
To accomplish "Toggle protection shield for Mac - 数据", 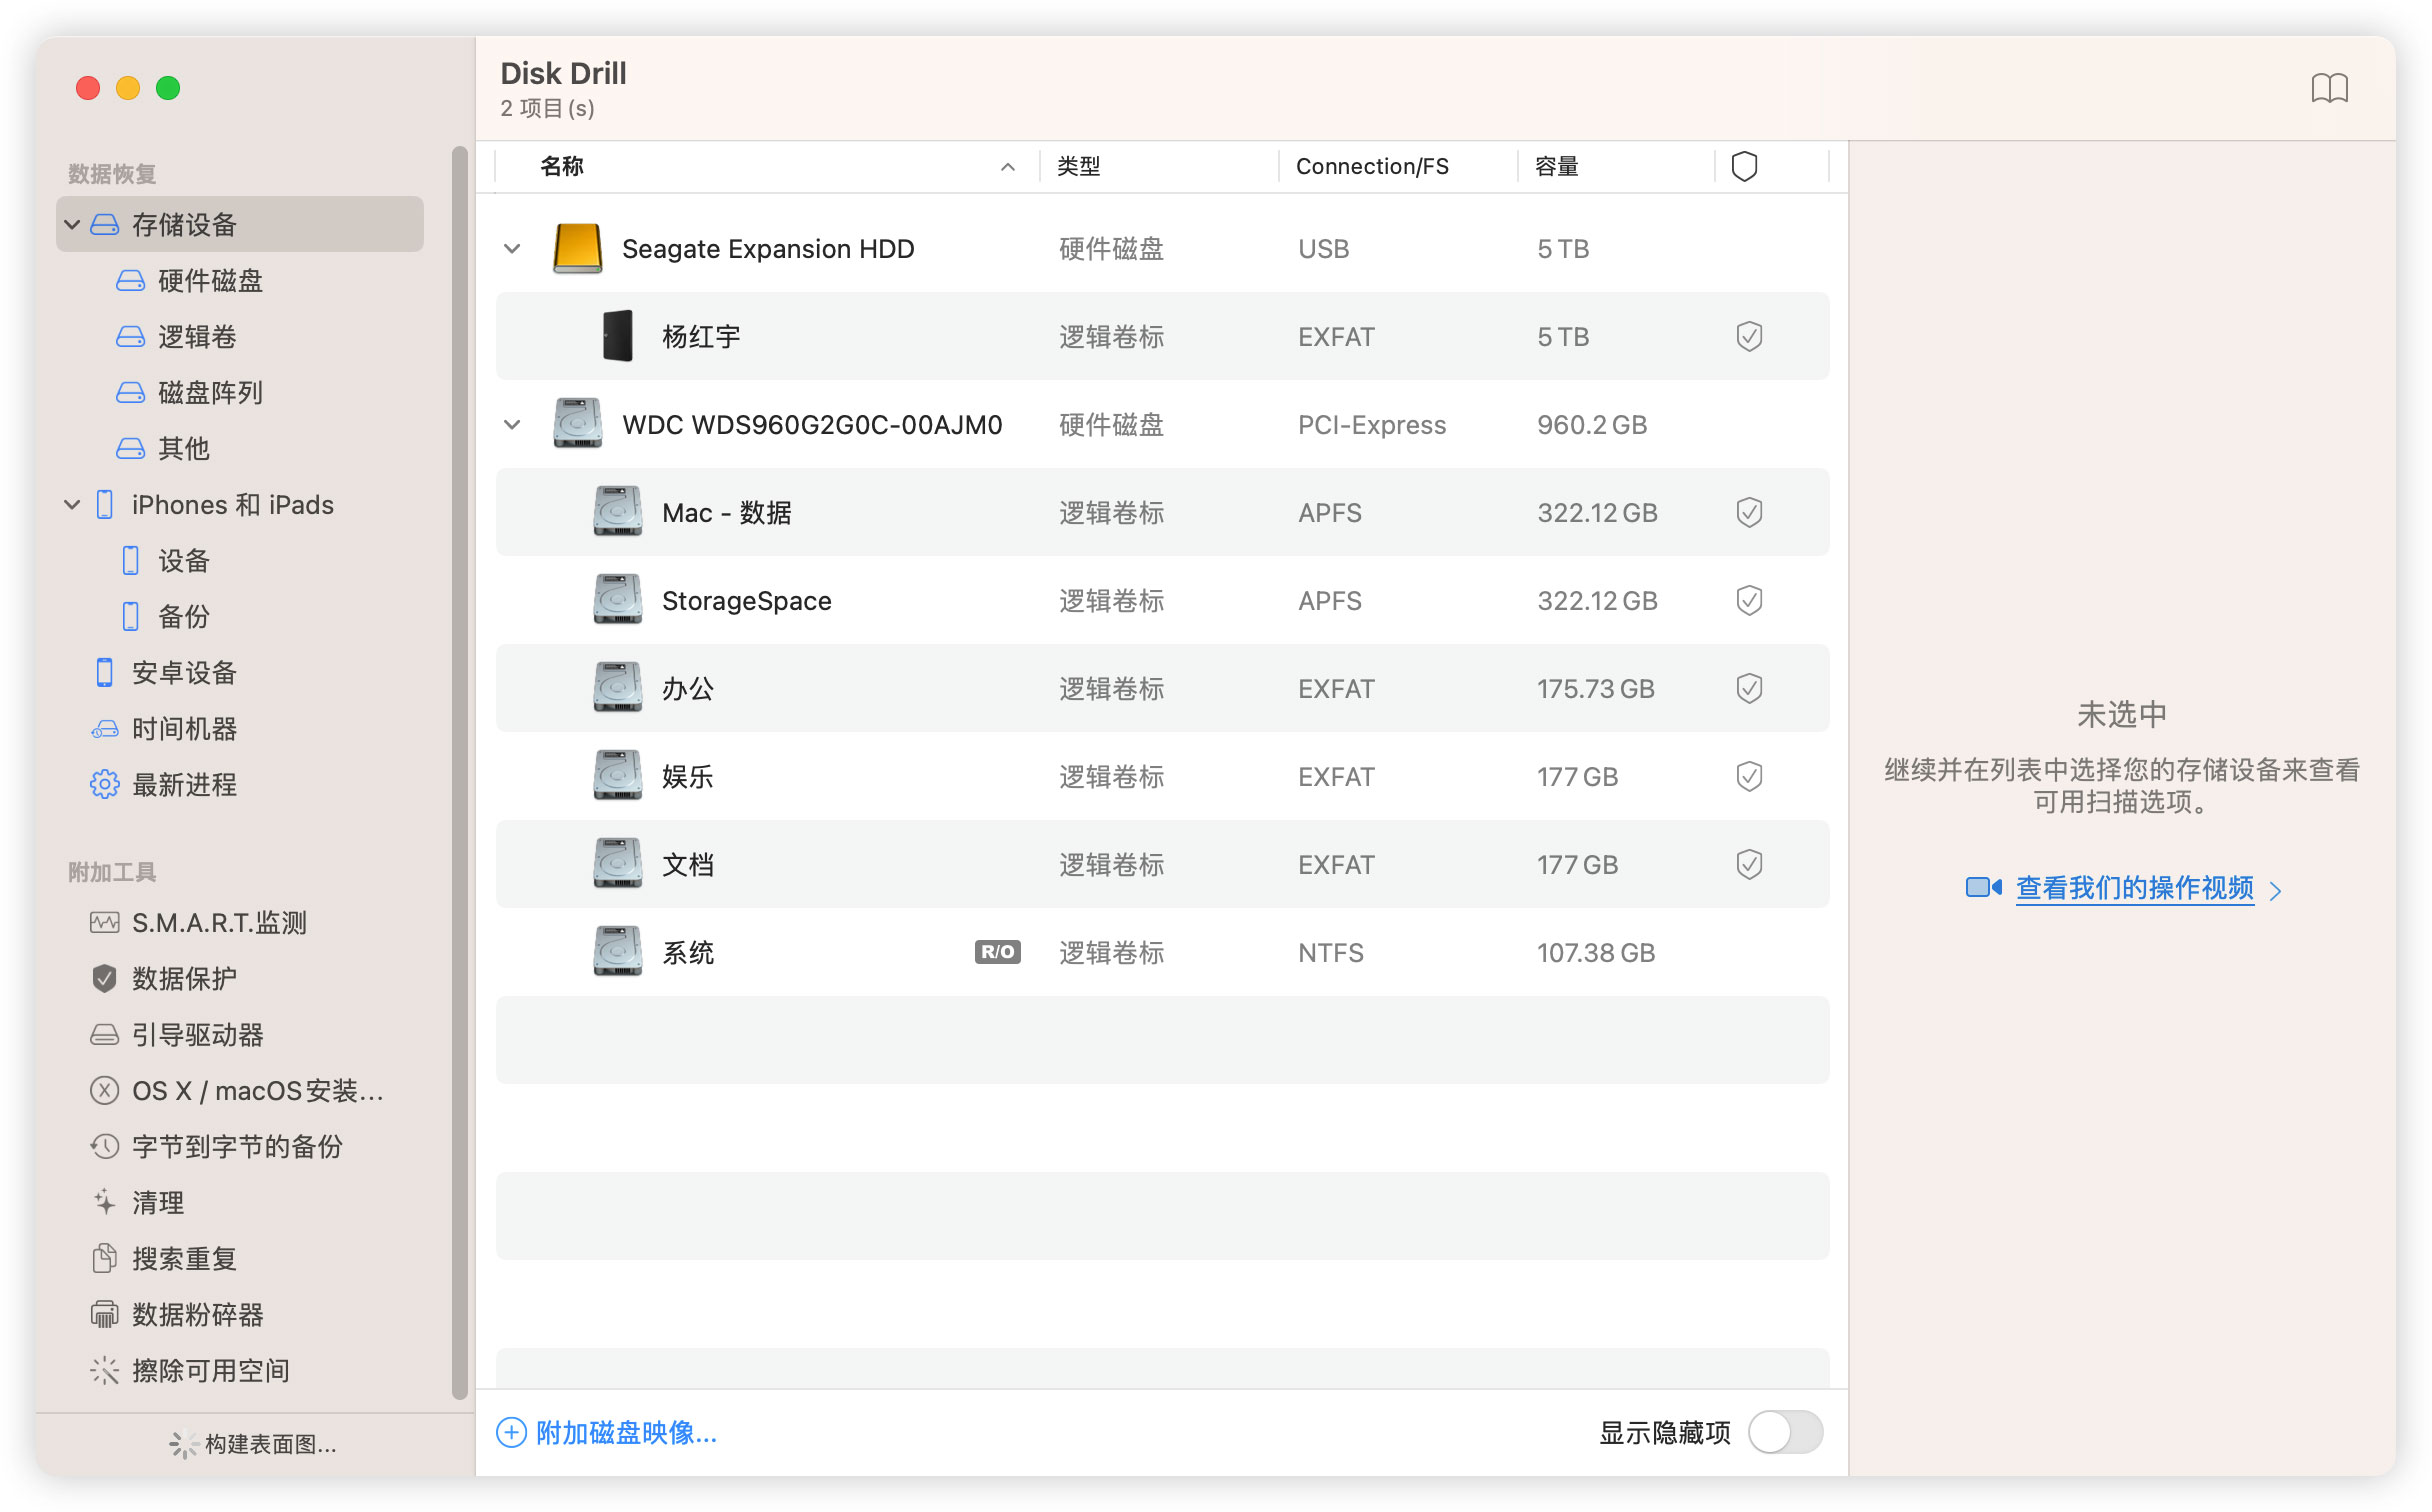I will click(x=1748, y=512).
